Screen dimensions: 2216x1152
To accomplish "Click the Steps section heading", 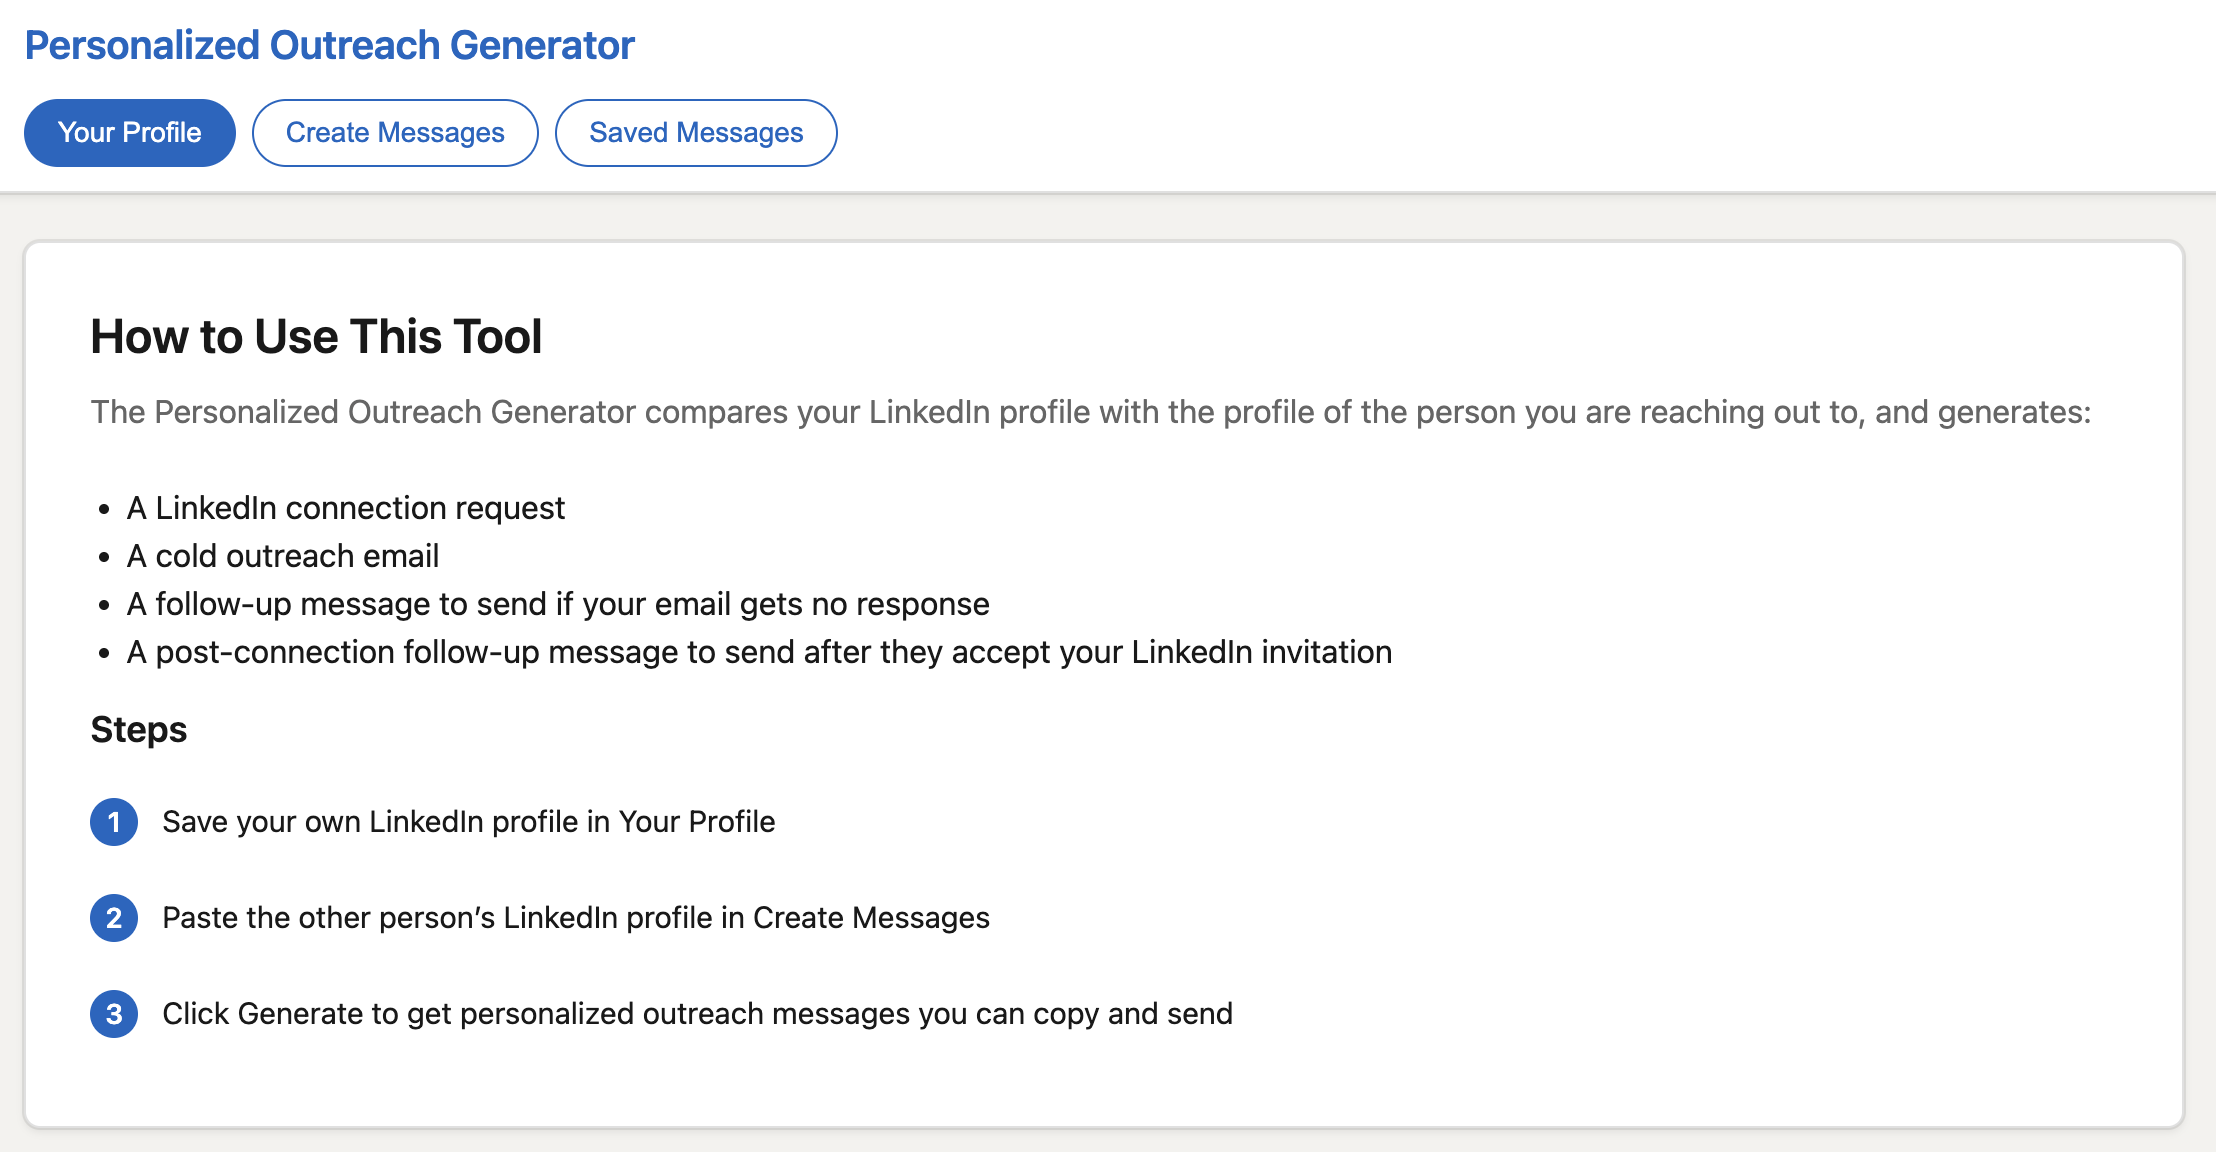I will (x=138, y=729).
